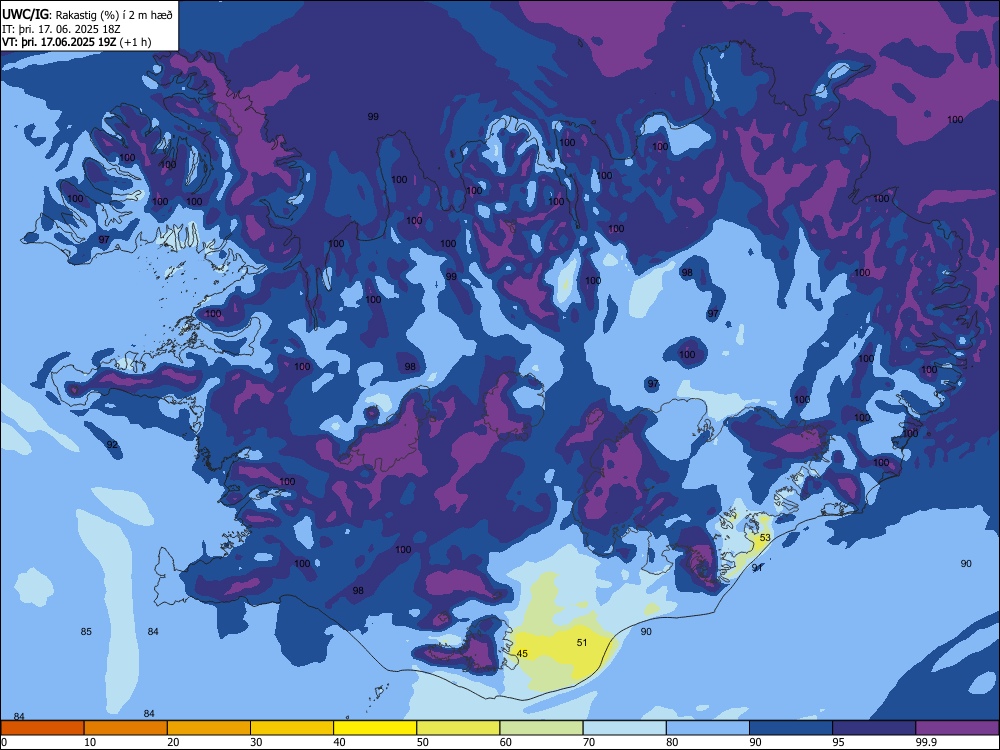Click the '53' humidity value near southeast coast

(765, 538)
